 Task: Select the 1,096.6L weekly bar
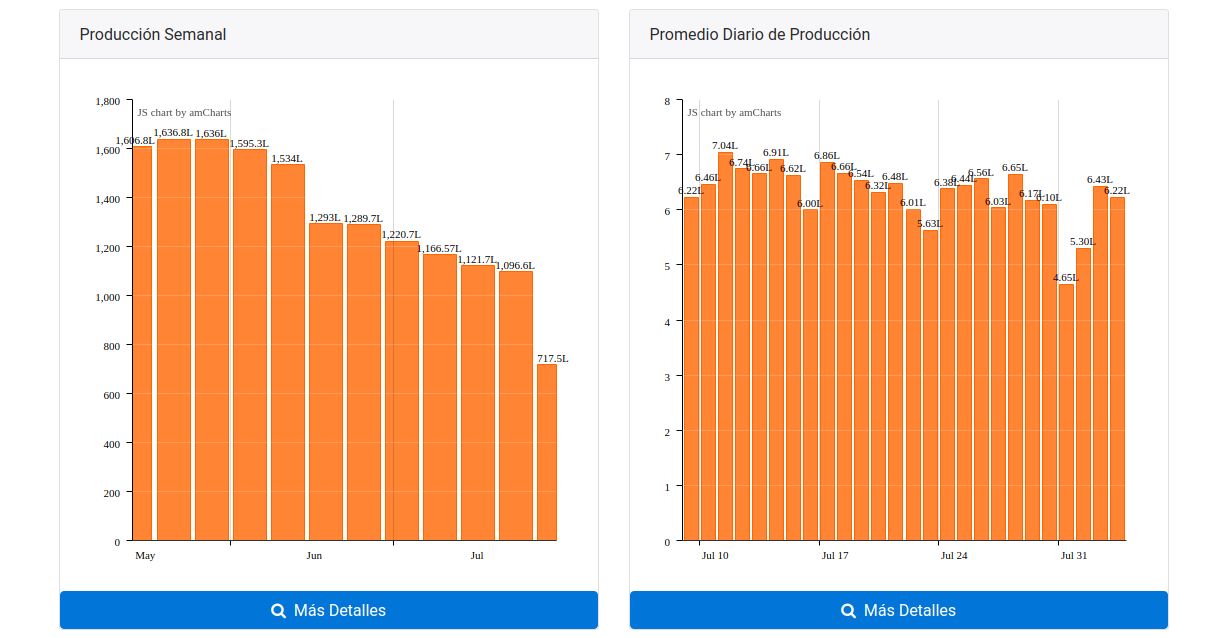pos(516,406)
